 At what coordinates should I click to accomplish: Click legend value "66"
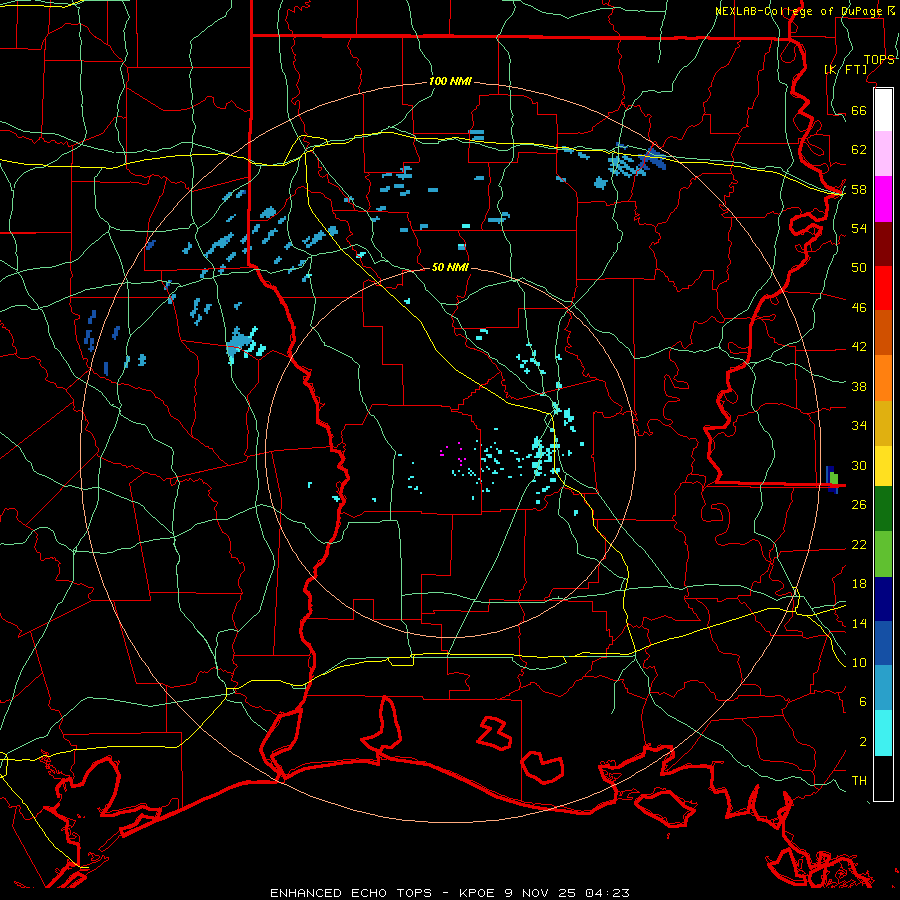(859, 110)
